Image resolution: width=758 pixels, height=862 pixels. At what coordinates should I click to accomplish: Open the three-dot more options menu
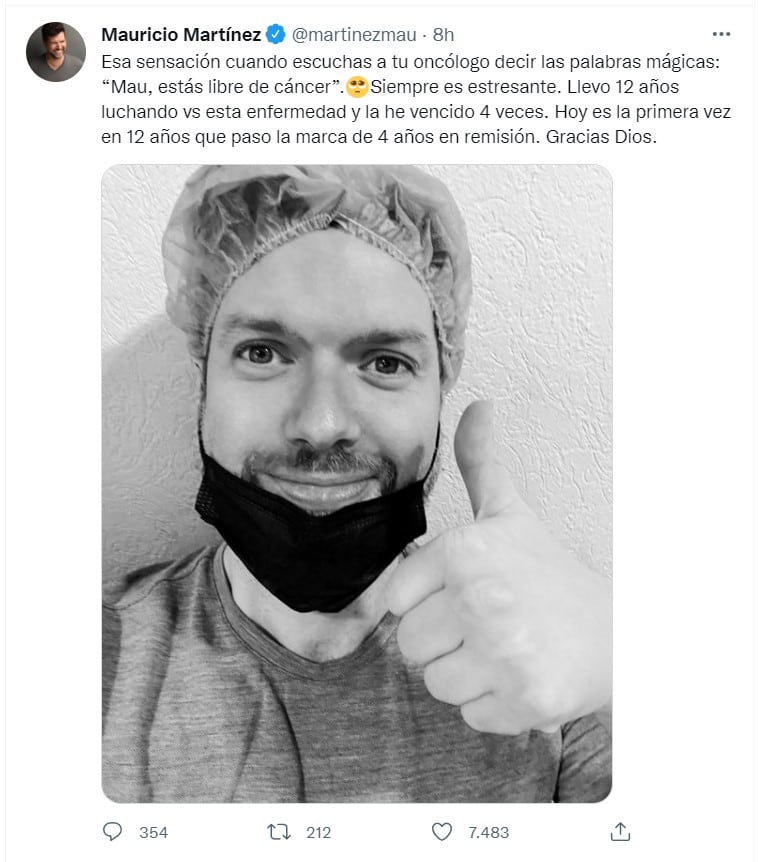[x=721, y=34]
